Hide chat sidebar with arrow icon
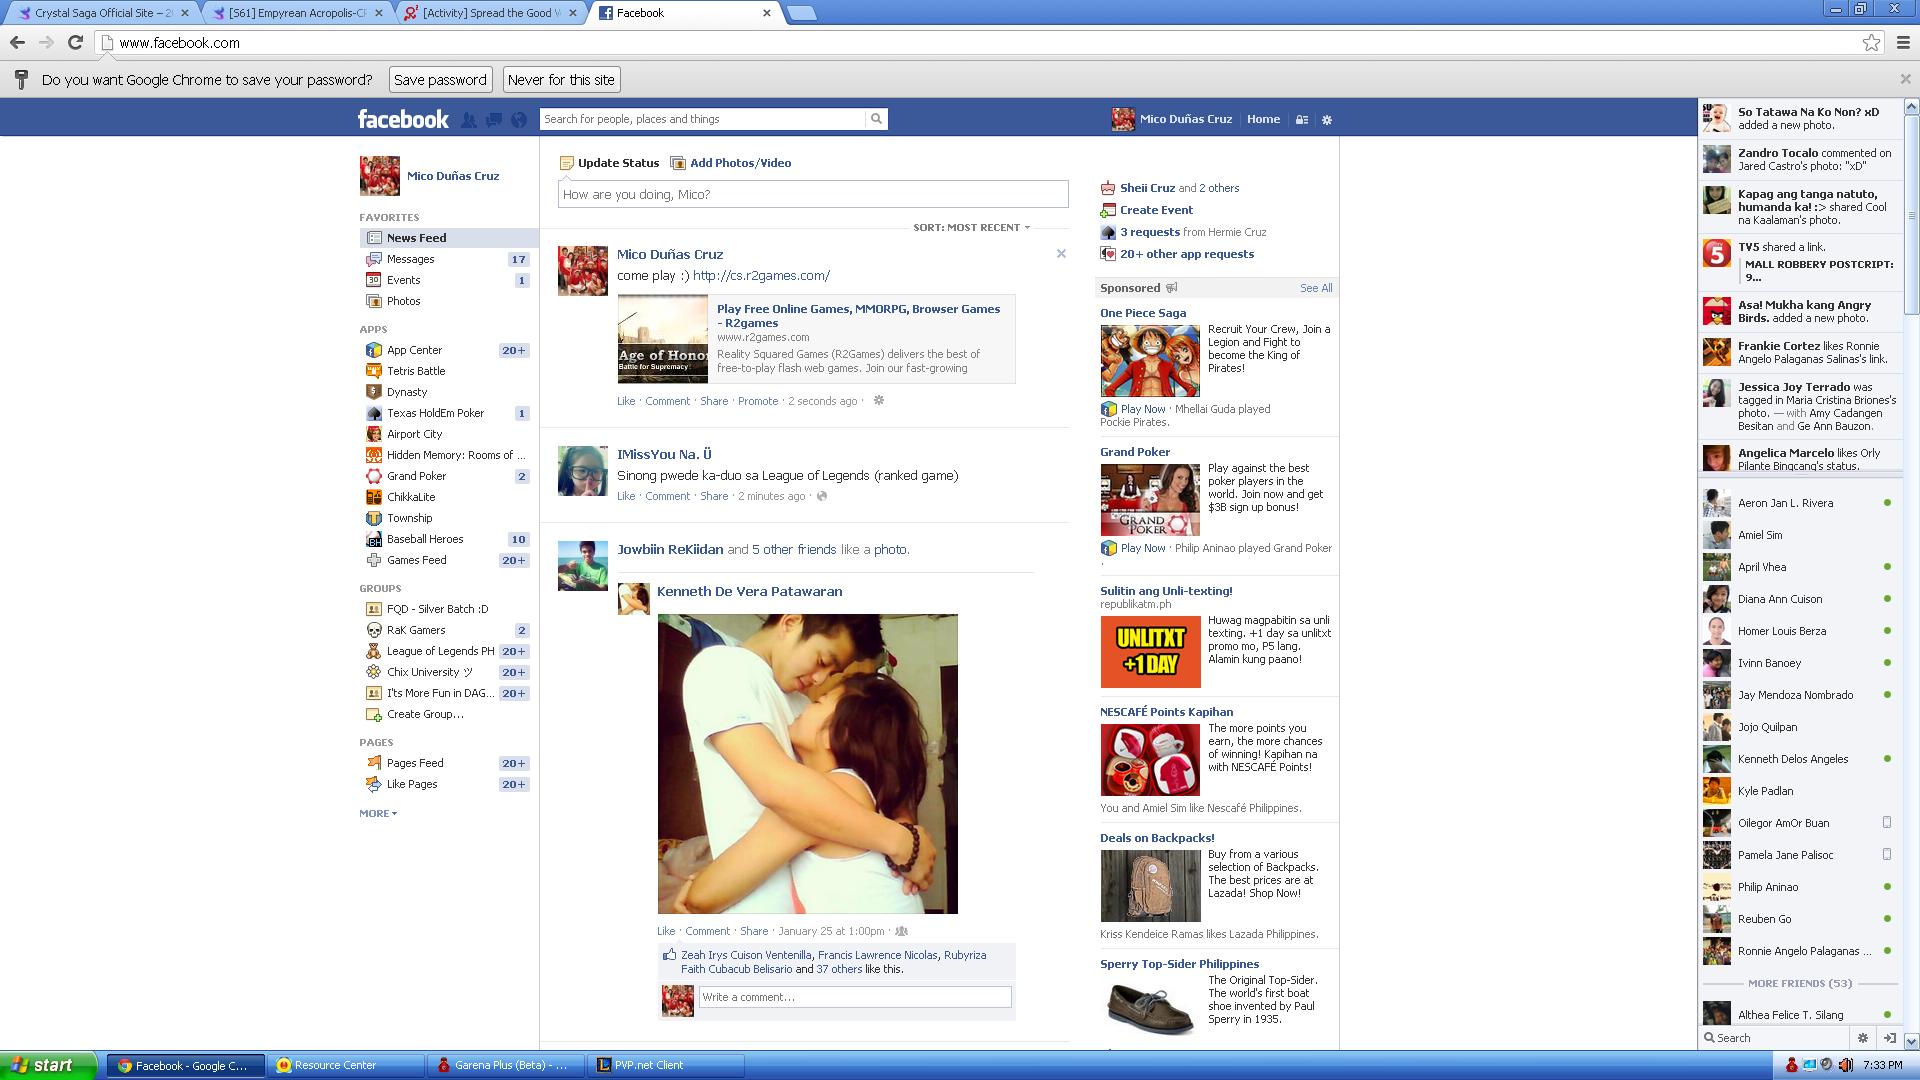The height and width of the screenshot is (1080, 1920). pos(1889,1038)
